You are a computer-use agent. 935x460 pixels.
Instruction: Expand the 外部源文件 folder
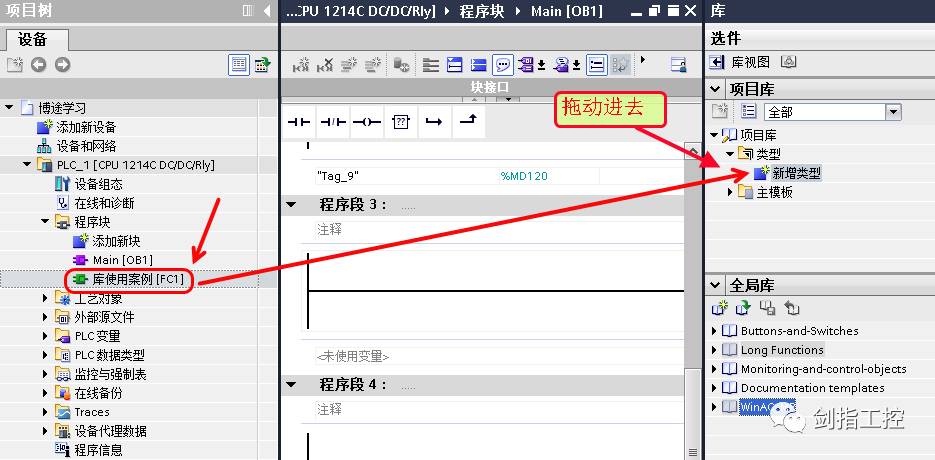45,317
